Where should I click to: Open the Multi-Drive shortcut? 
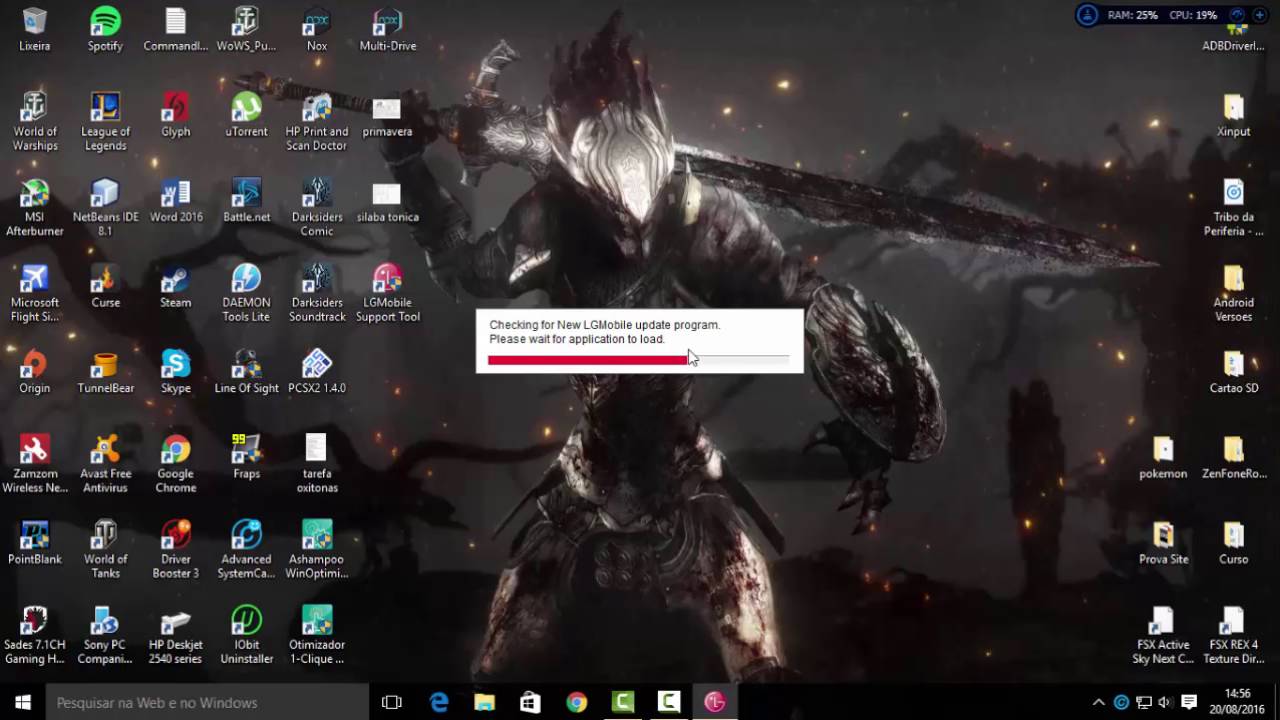point(388,30)
